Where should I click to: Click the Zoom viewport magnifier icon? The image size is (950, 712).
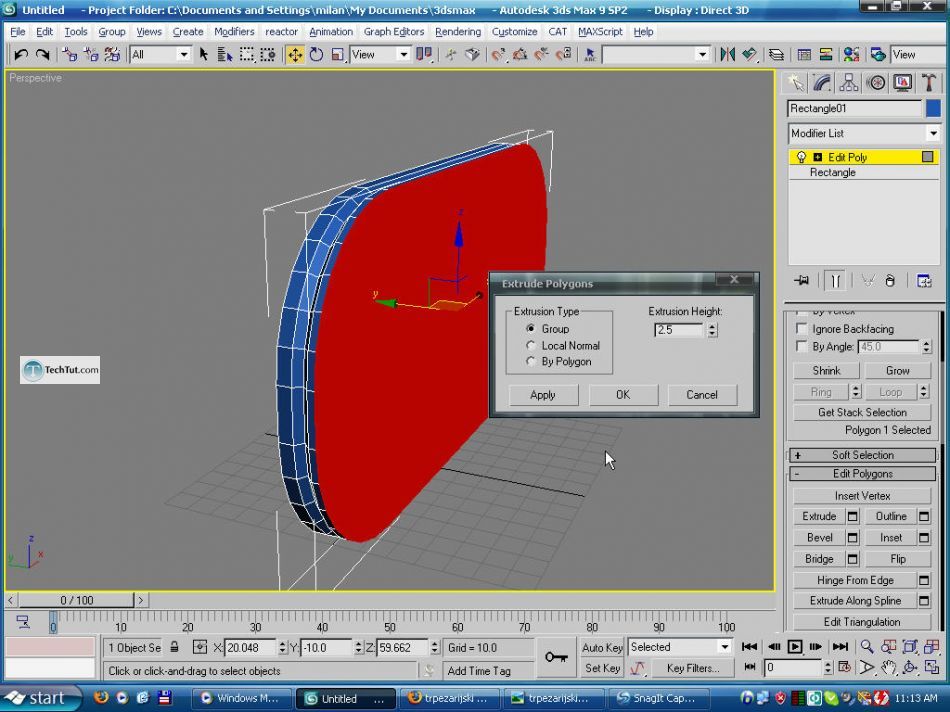pos(867,647)
